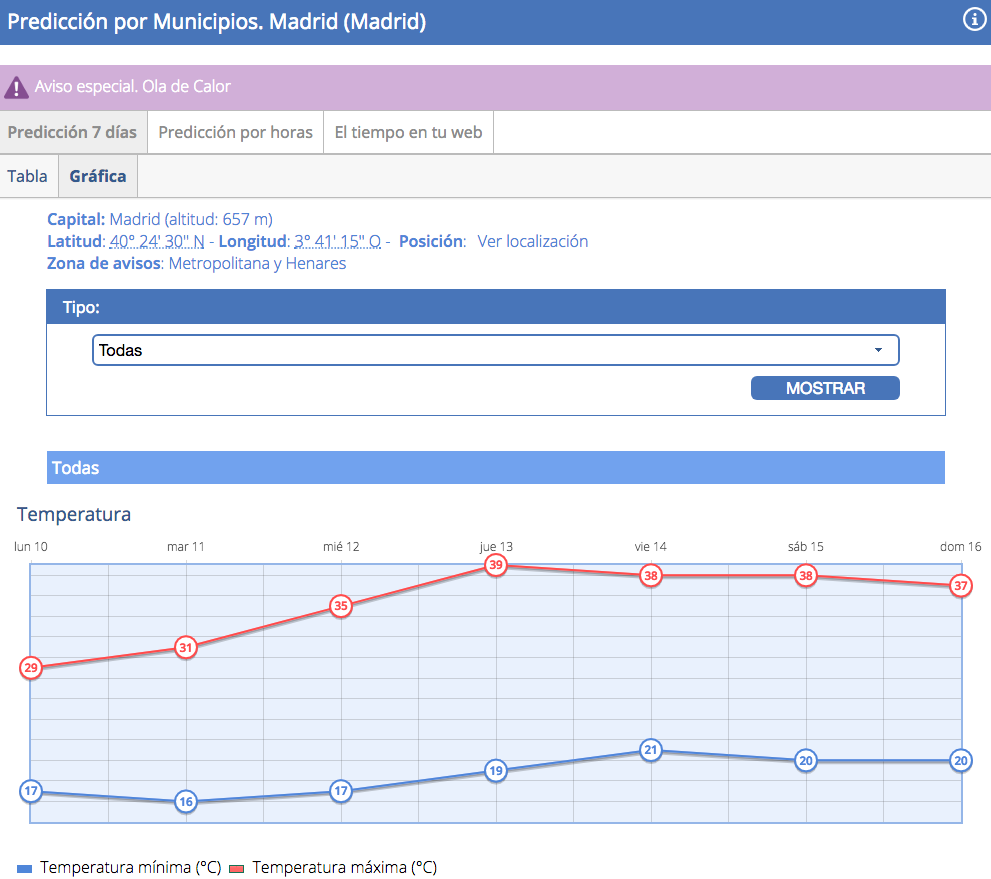991x879 pixels.
Task: Click the Tuesday 31° maximum point
Action: (x=186, y=648)
